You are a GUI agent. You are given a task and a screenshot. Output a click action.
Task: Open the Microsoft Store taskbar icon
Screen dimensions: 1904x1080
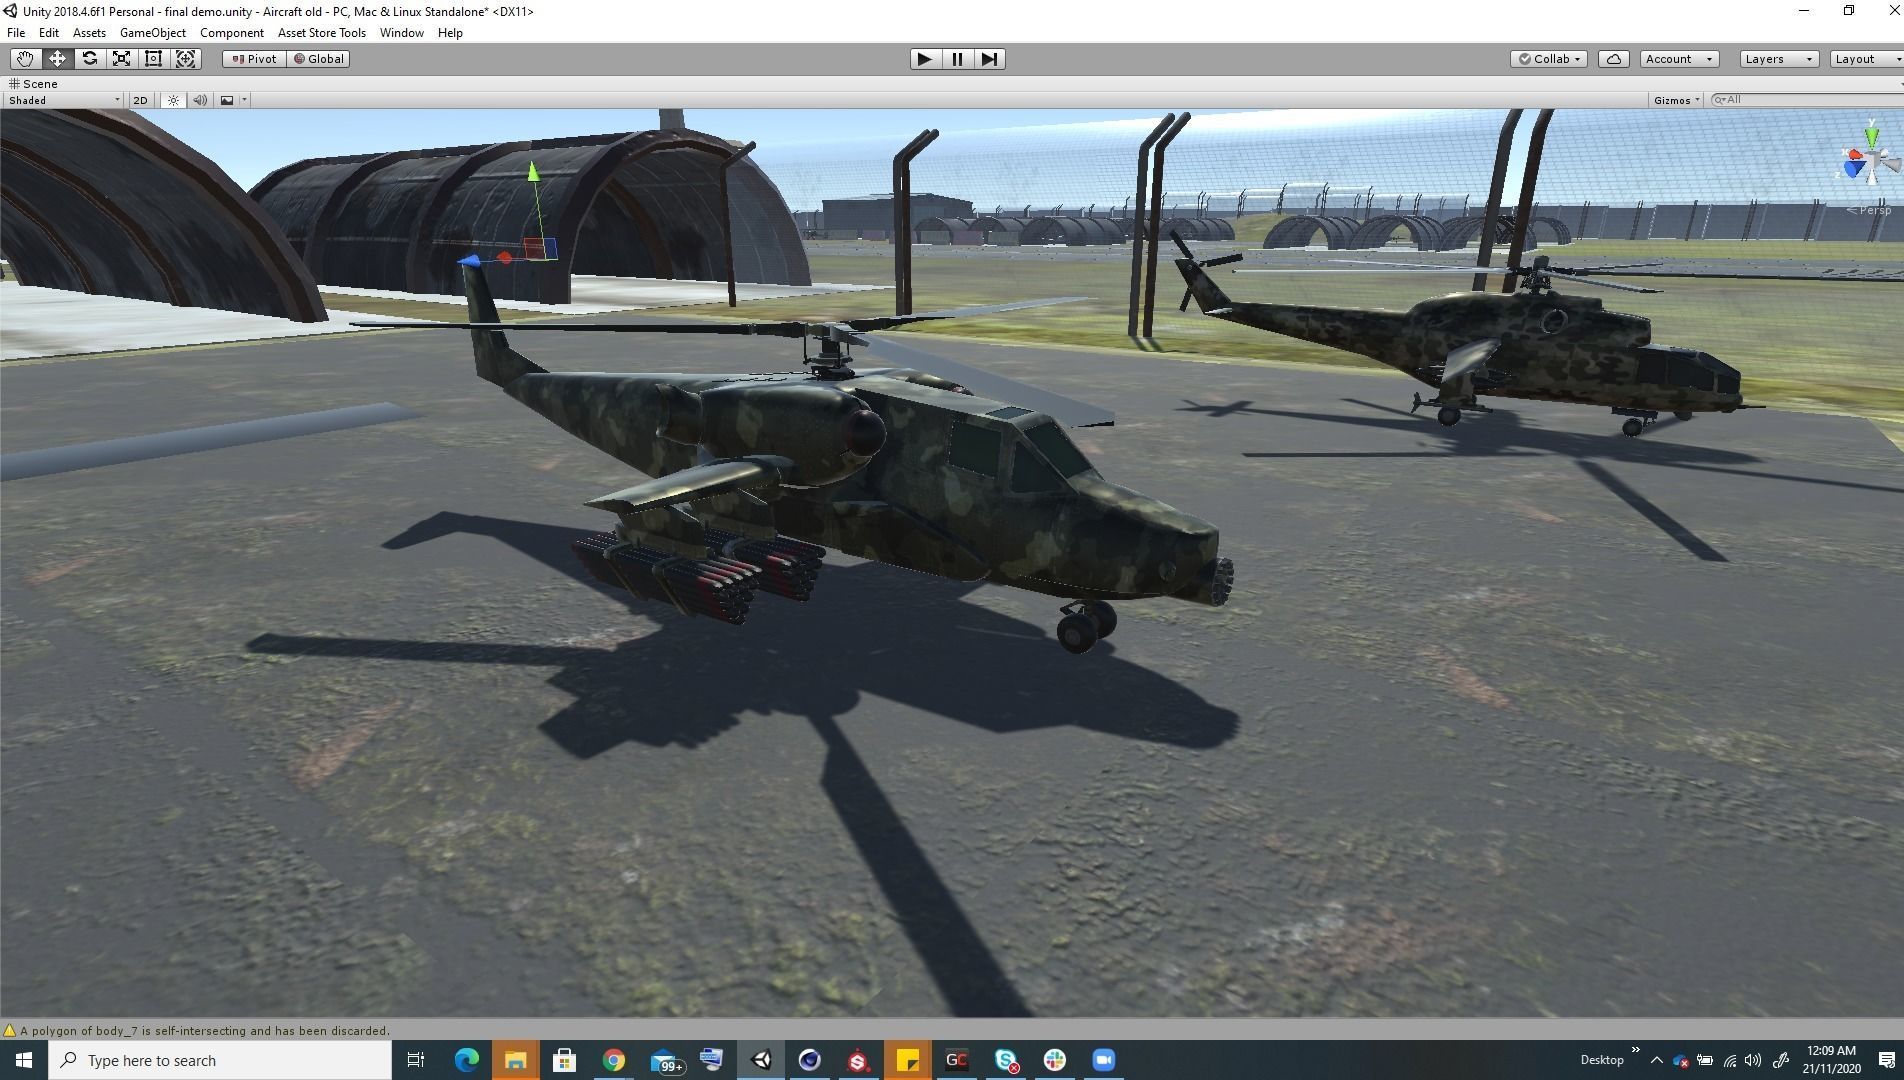point(565,1060)
